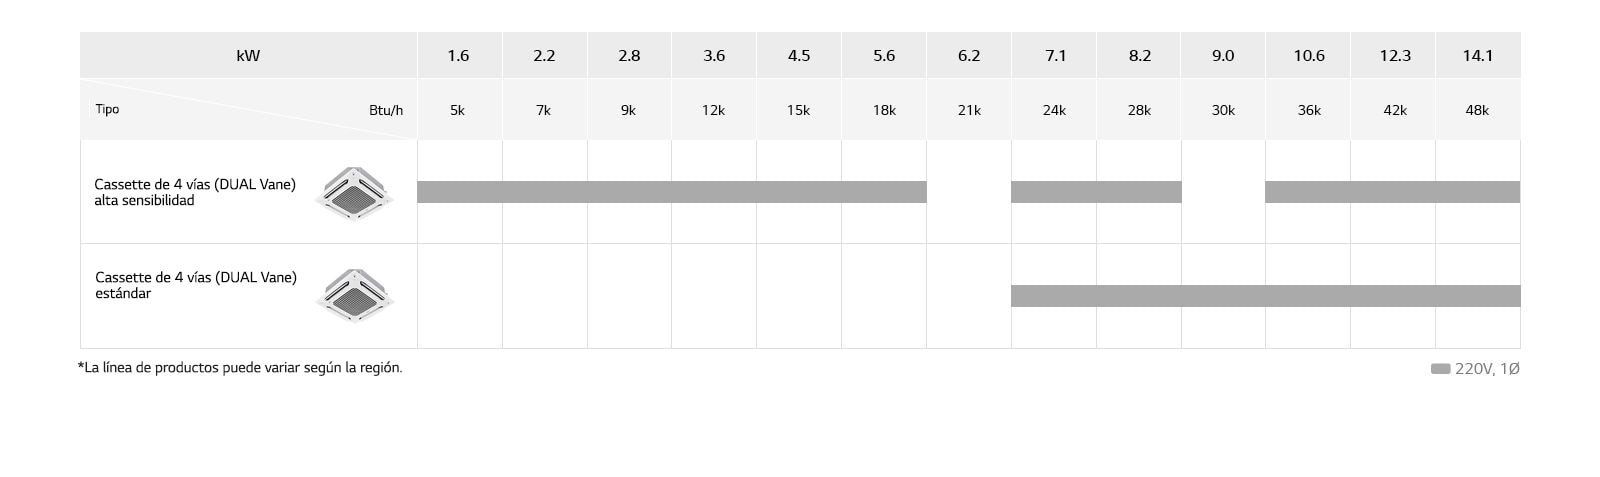This screenshot has height=477, width=1600.
Task: Select the 6.2 kW column header
Action: [x=968, y=56]
